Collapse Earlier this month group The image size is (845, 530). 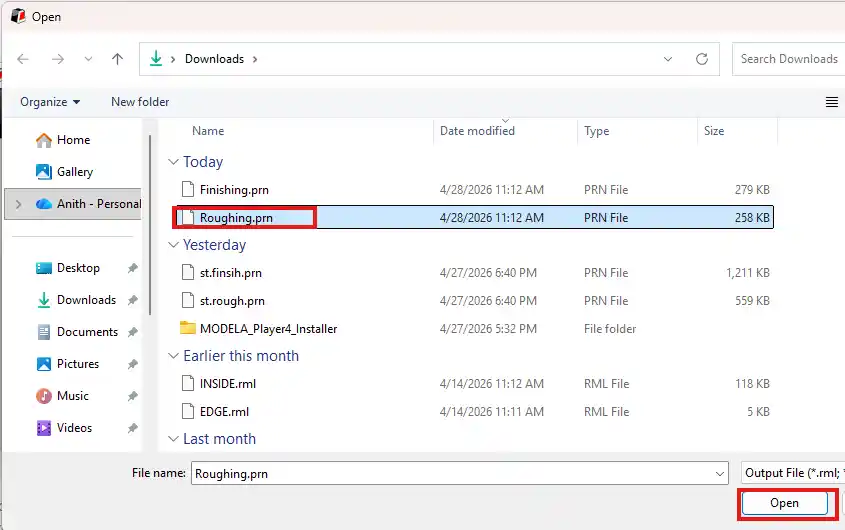click(x=173, y=356)
